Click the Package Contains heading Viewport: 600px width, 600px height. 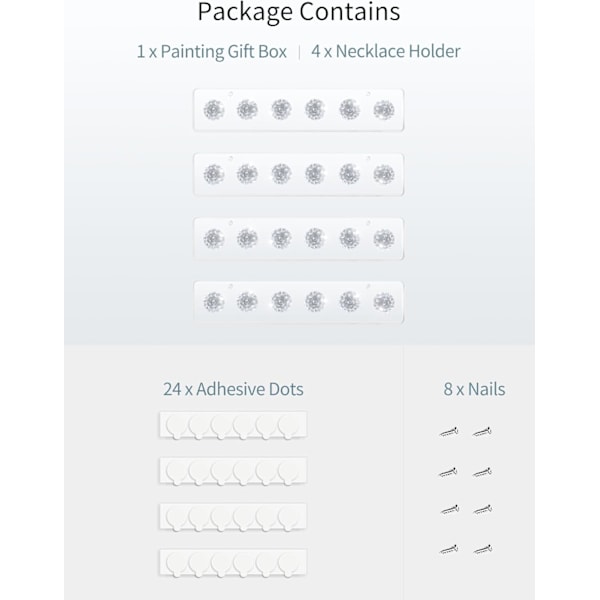299,12
